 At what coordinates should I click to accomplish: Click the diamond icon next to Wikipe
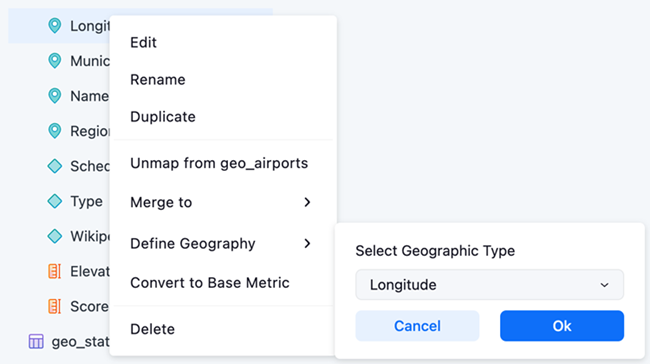pos(54,236)
